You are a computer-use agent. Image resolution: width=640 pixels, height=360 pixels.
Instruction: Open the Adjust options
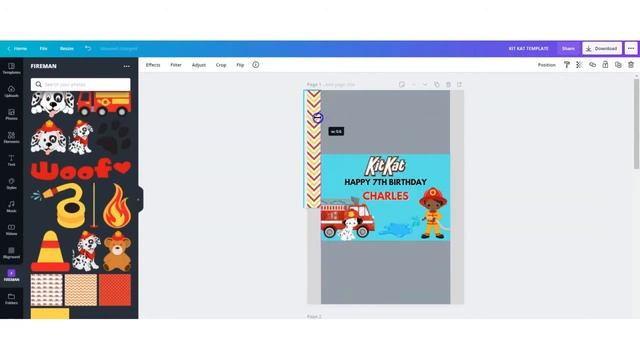click(x=199, y=65)
